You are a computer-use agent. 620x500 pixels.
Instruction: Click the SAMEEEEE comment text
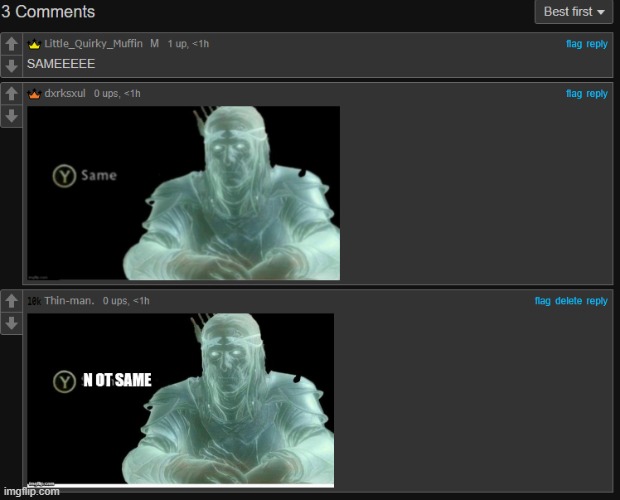click(61, 64)
